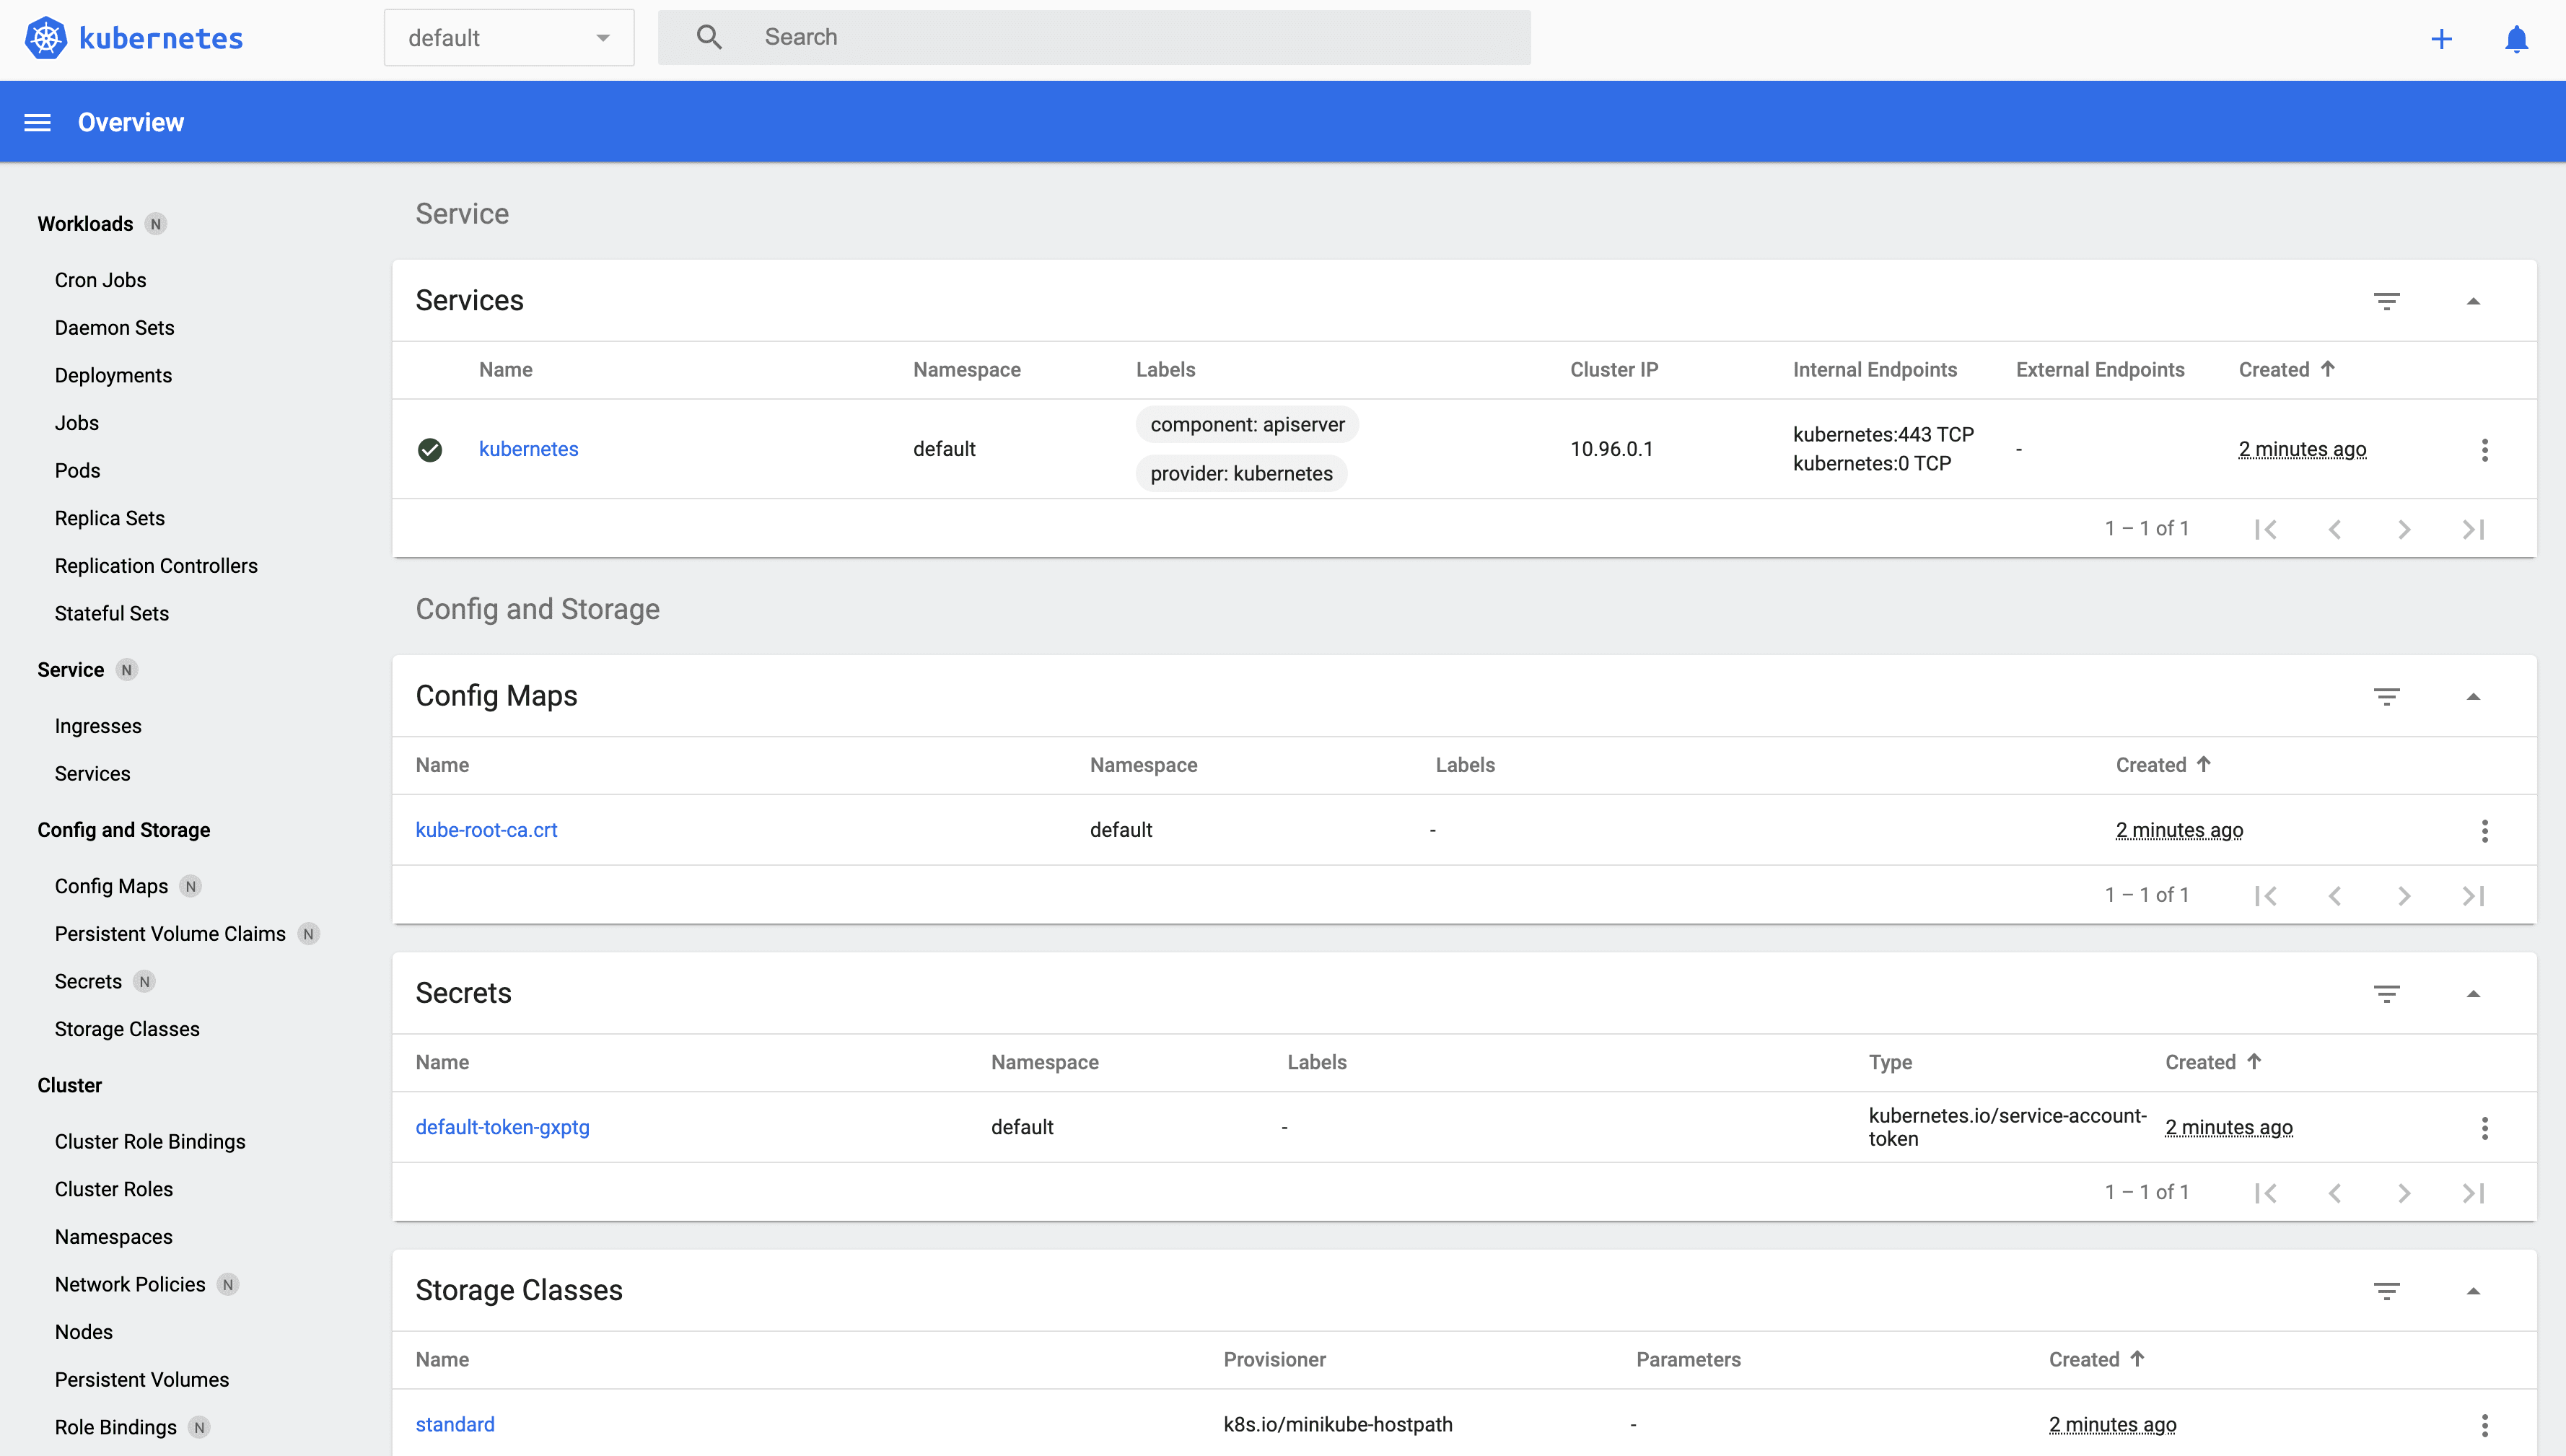
Task: Open Storage Classes in sidebar
Action: [127, 1029]
